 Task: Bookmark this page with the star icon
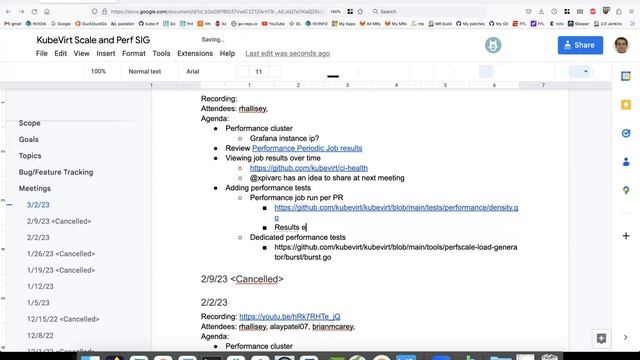coord(360,11)
